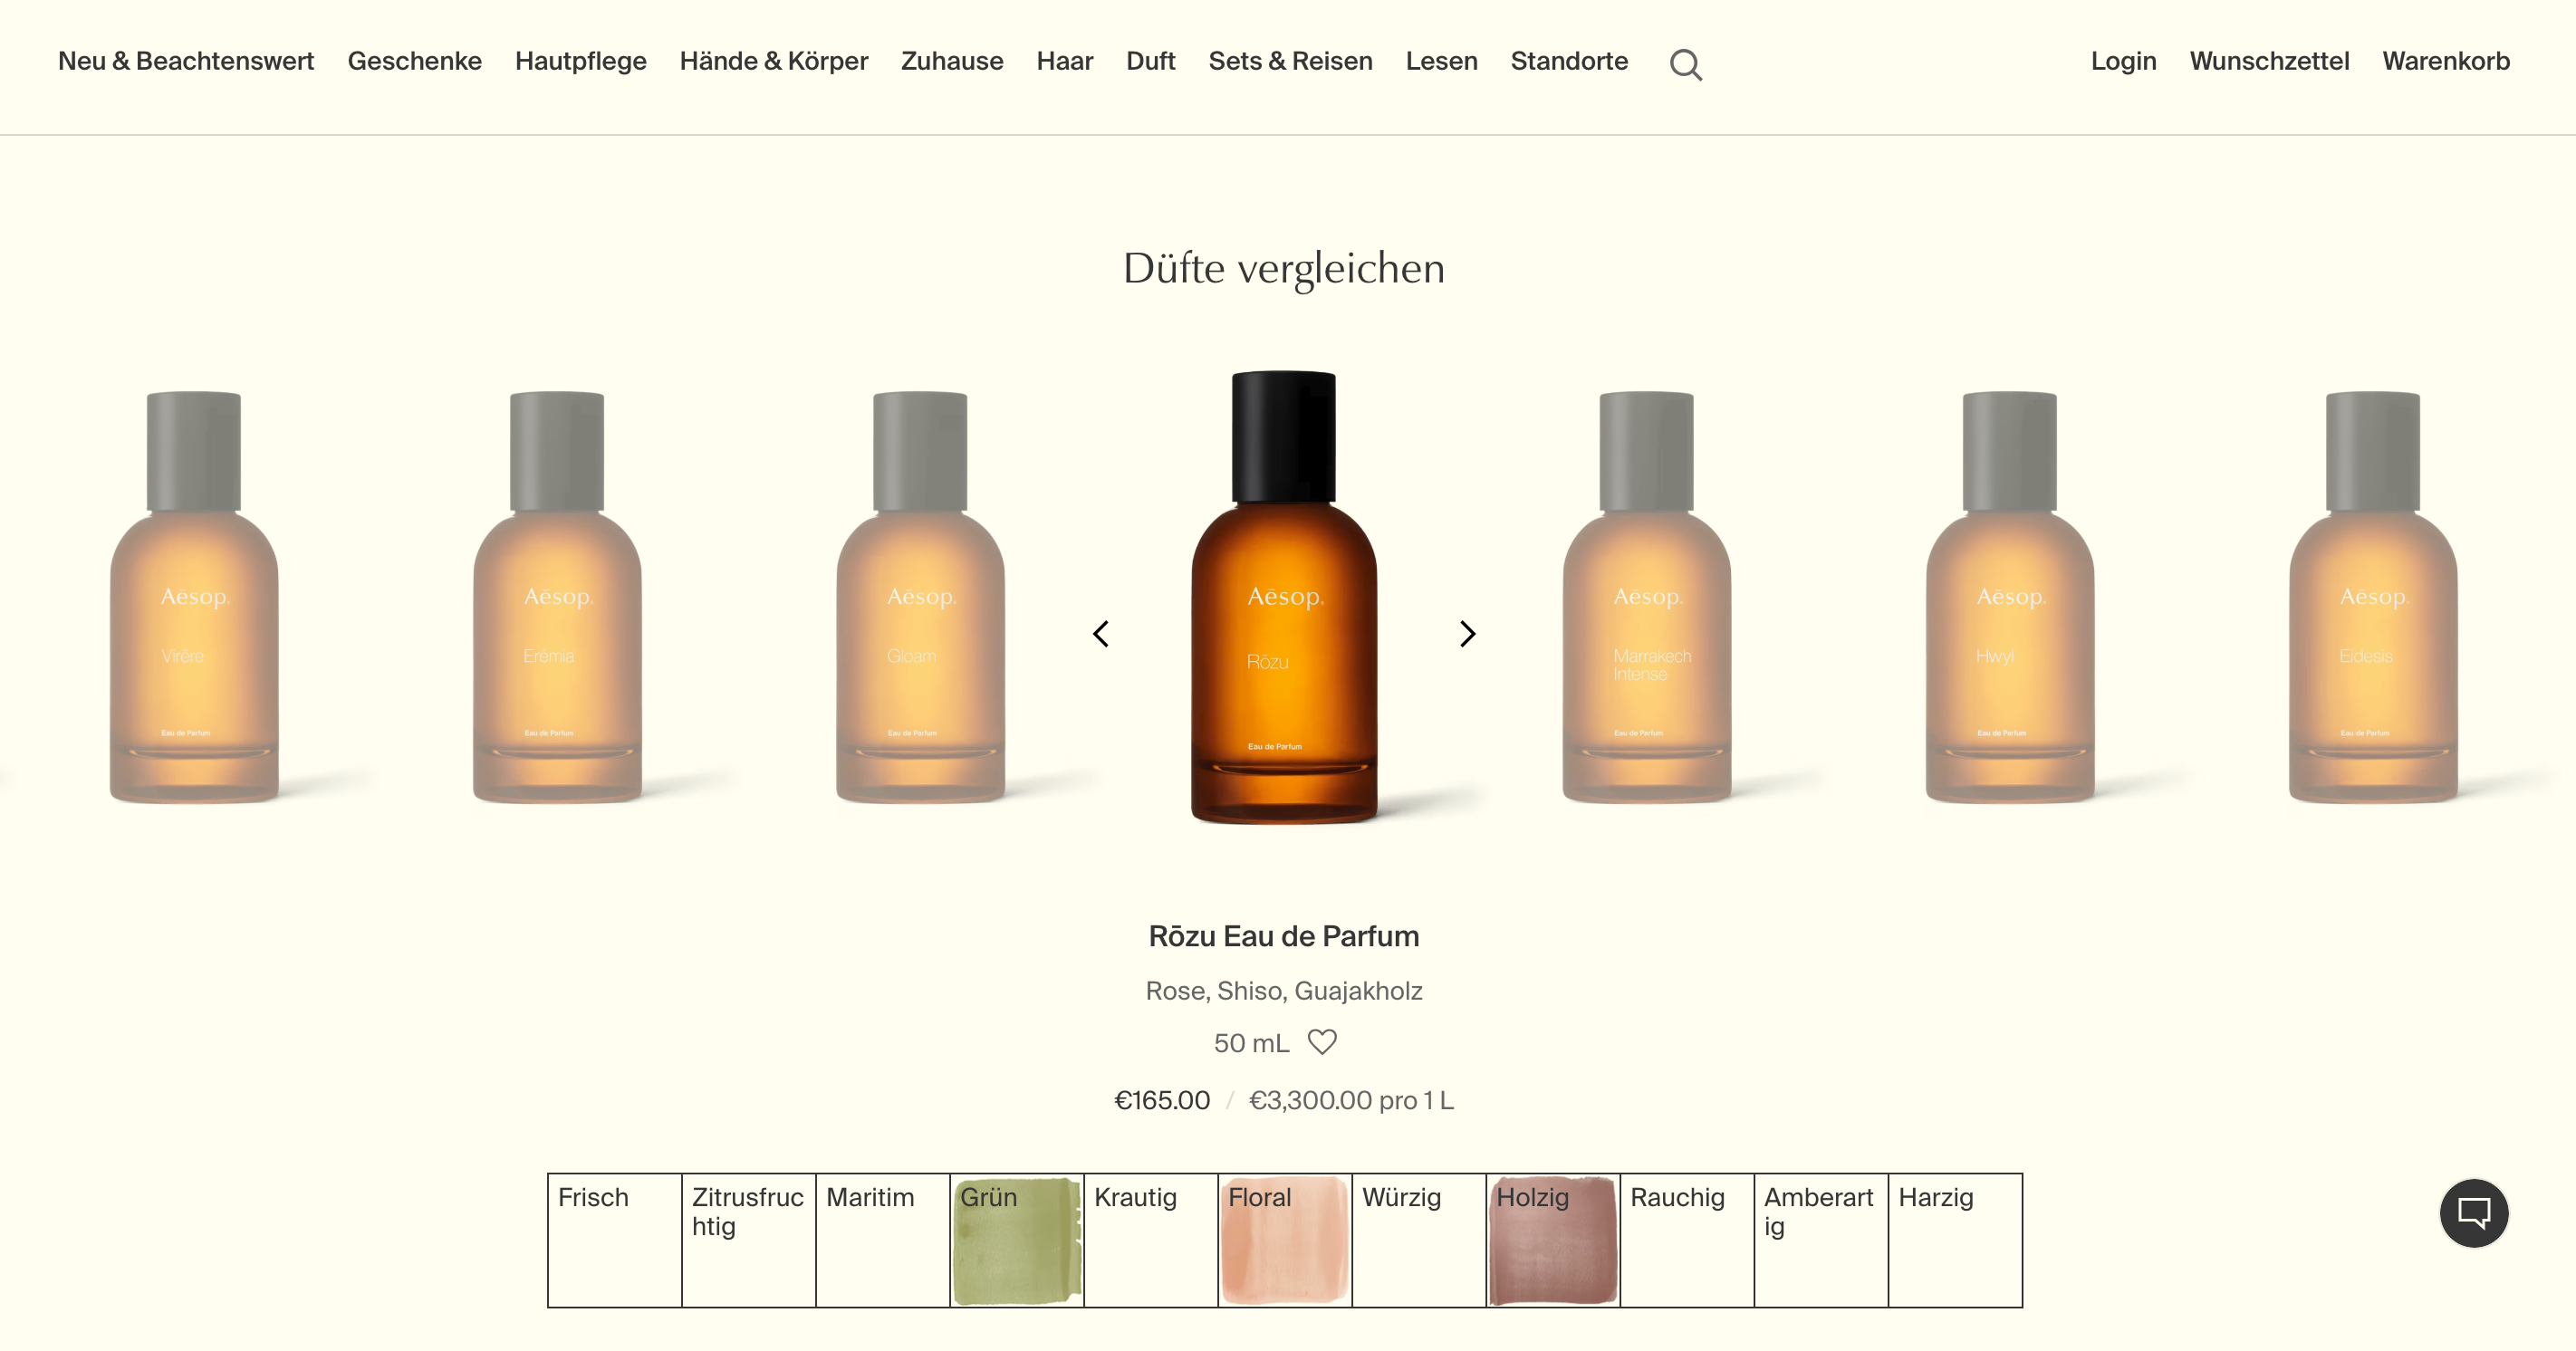Expand the Sets & Reisen menu
Image resolution: width=2576 pixels, height=1351 pixels.
(1290, 61)
